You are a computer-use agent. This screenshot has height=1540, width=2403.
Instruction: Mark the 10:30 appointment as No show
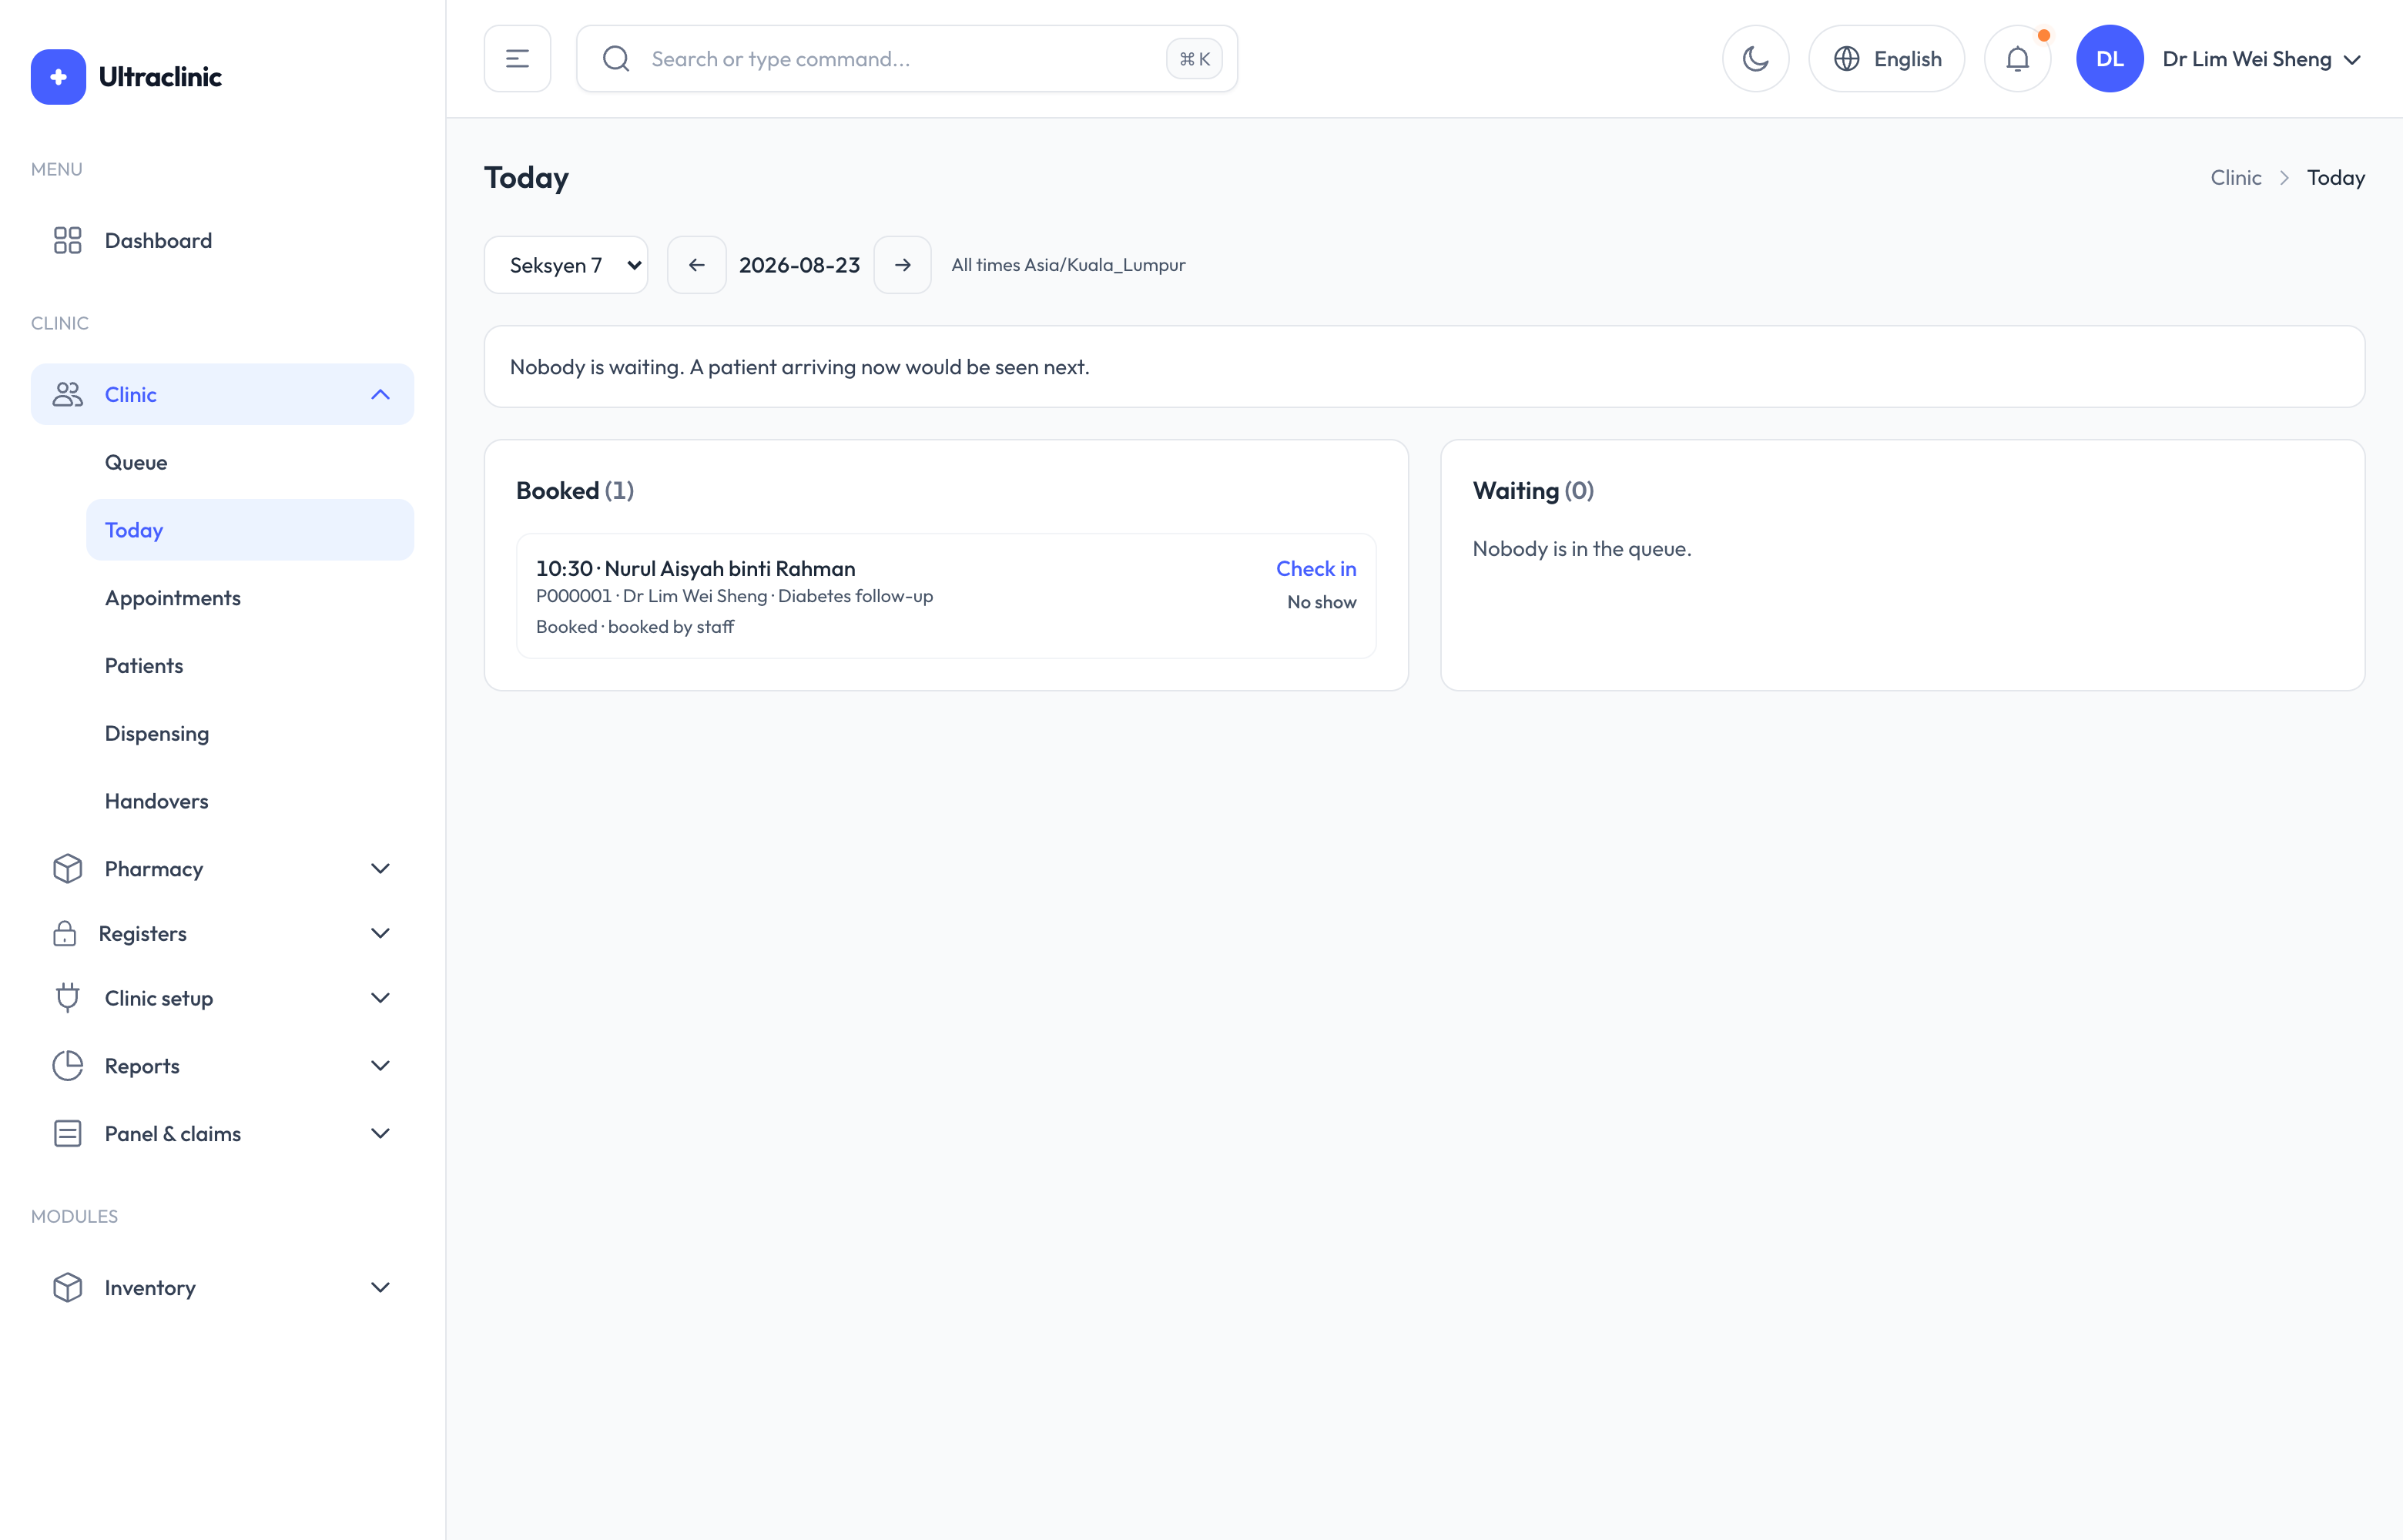click(1321, 602)
